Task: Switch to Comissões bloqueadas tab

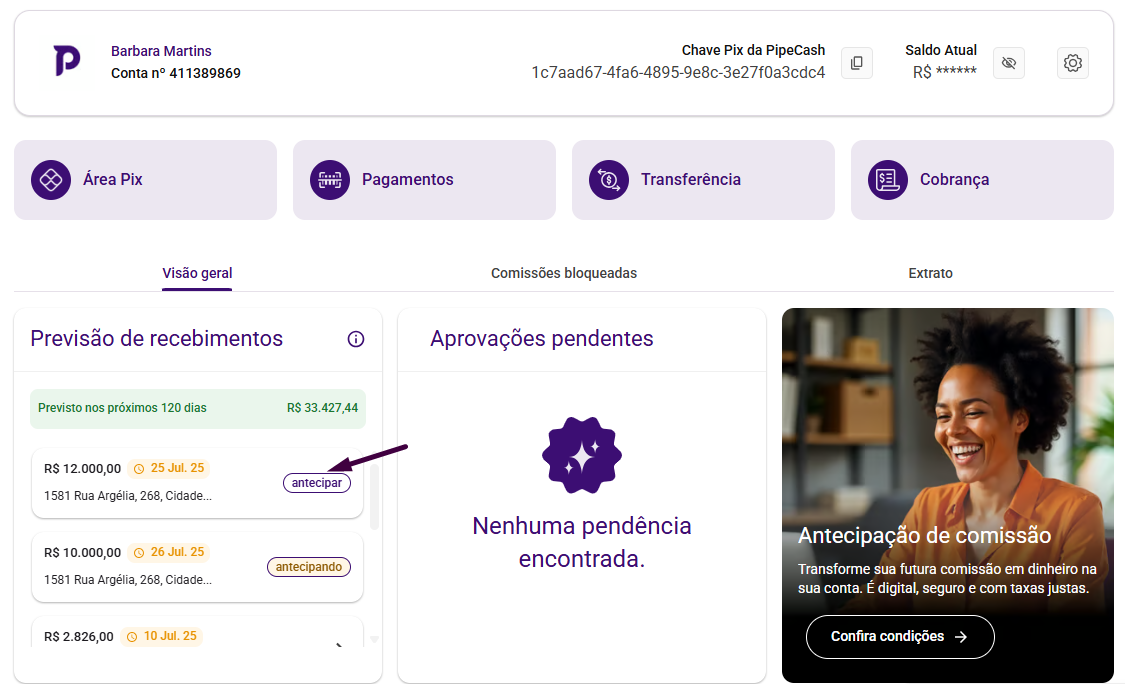Action: click(564, 273)
